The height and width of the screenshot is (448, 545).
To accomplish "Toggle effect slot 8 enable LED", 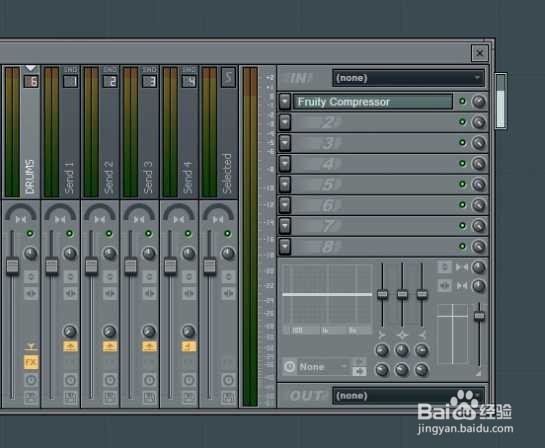I will [462, 246].
